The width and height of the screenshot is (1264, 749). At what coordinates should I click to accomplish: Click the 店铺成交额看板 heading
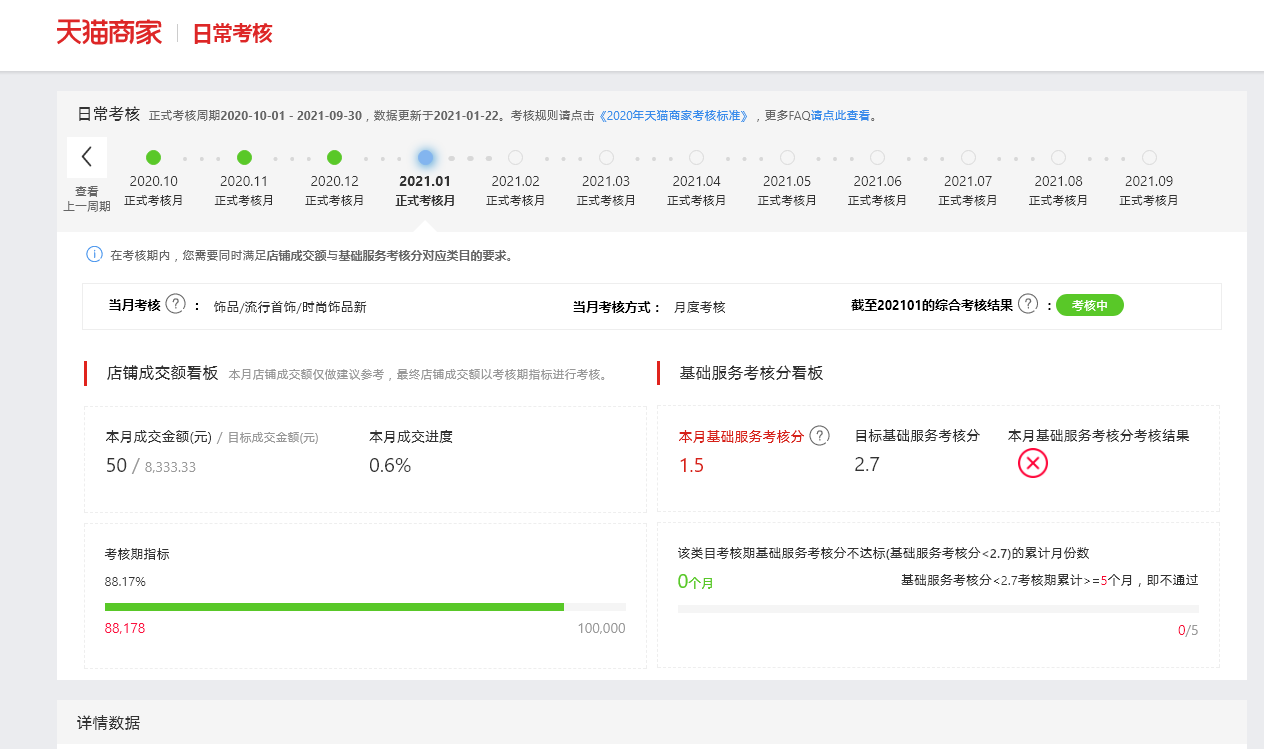162,373
